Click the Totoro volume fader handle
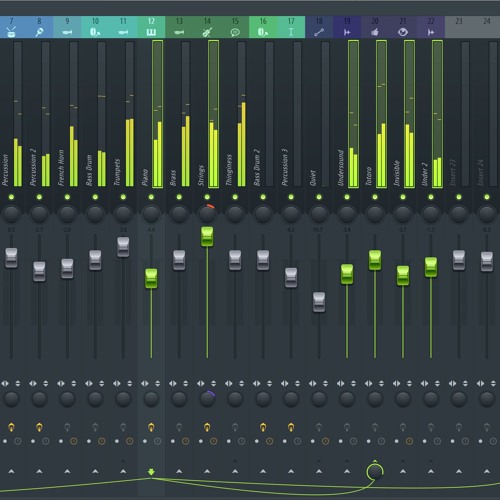Viewport: 500px width, 500px height. pyautogui.click(x=375, y=260)
